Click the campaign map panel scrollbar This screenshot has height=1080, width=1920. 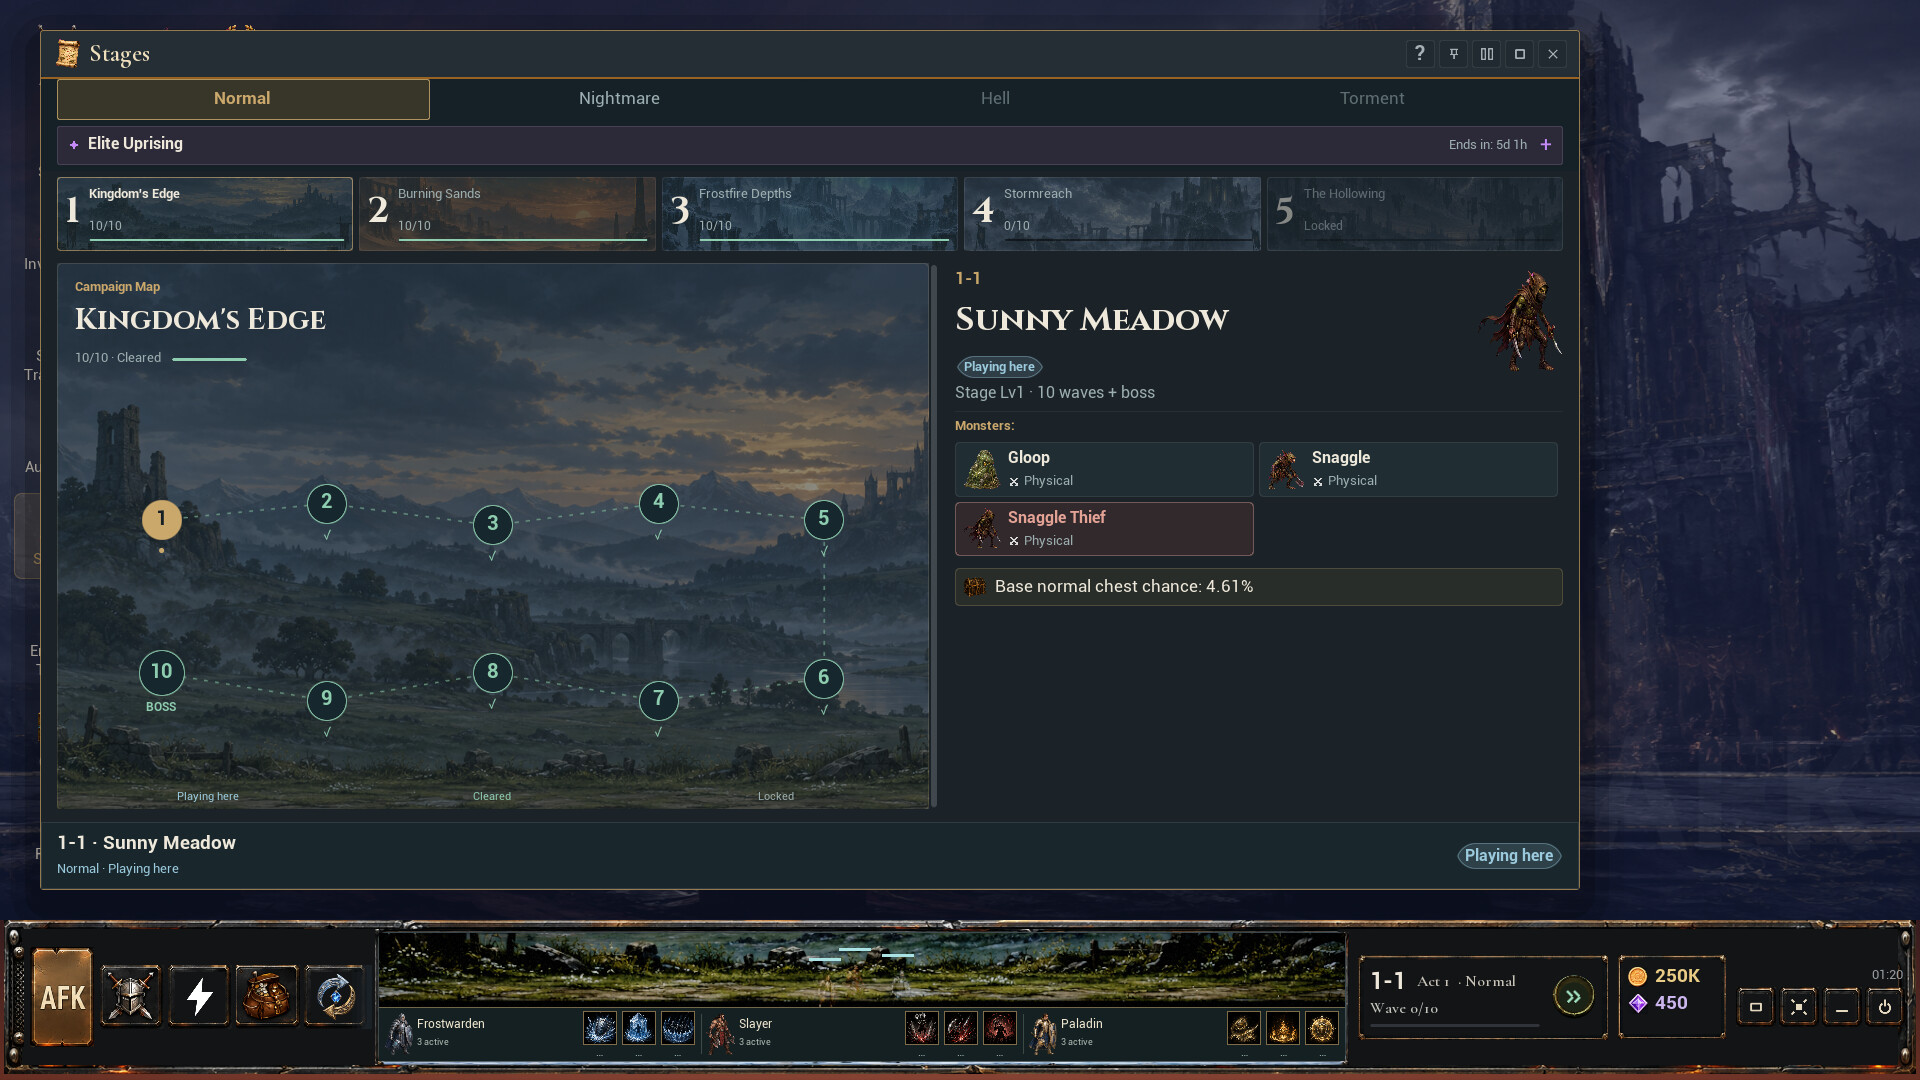click(x=934, y=536)
